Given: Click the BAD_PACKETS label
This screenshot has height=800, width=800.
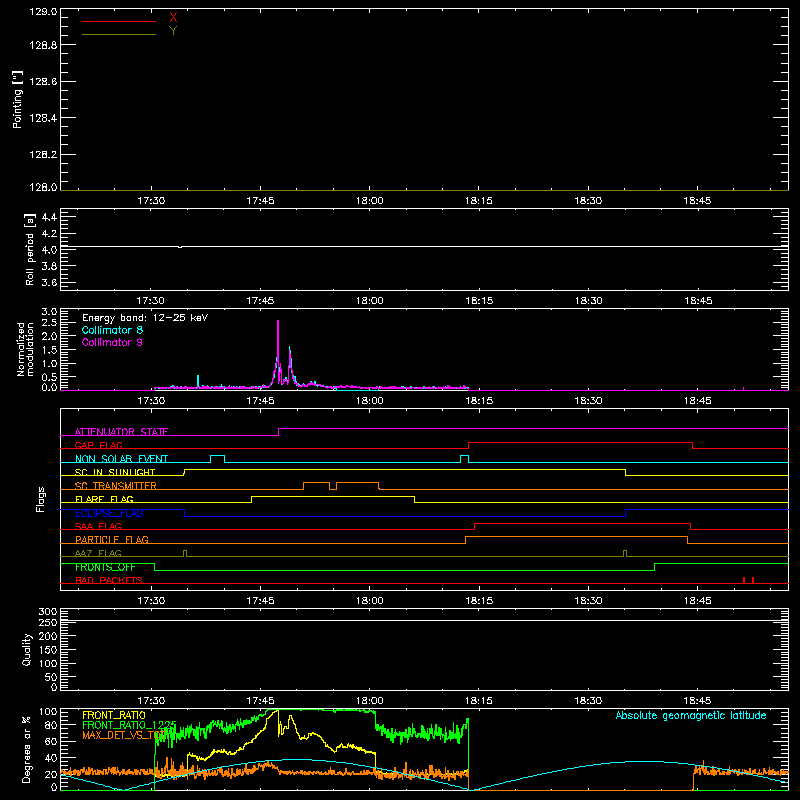Looking at the screenshot, I should [109, 580].
